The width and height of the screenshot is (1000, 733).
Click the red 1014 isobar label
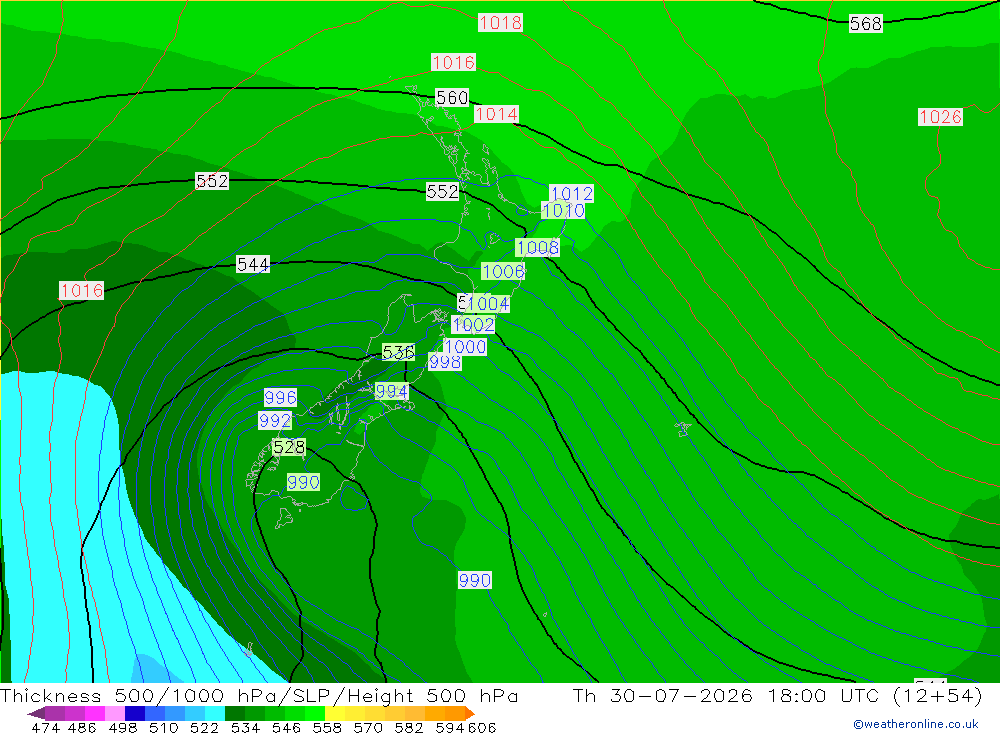pos(496,114)
